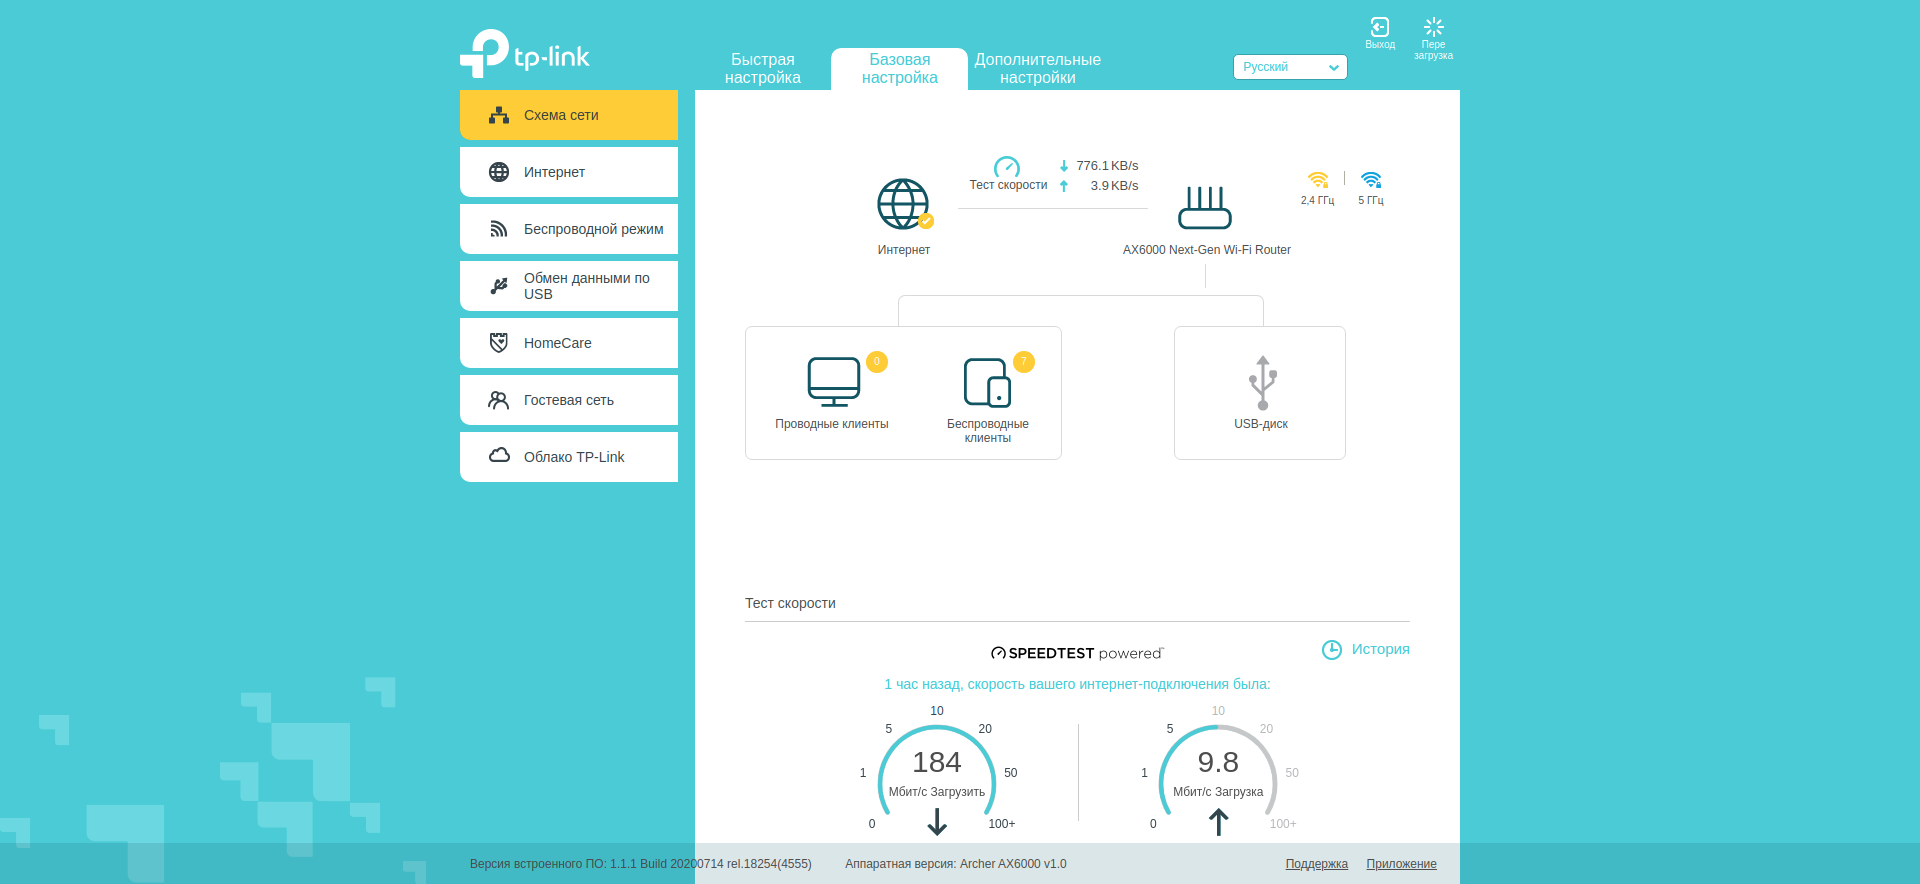Click the TP-Link logo

pos(525,54)
